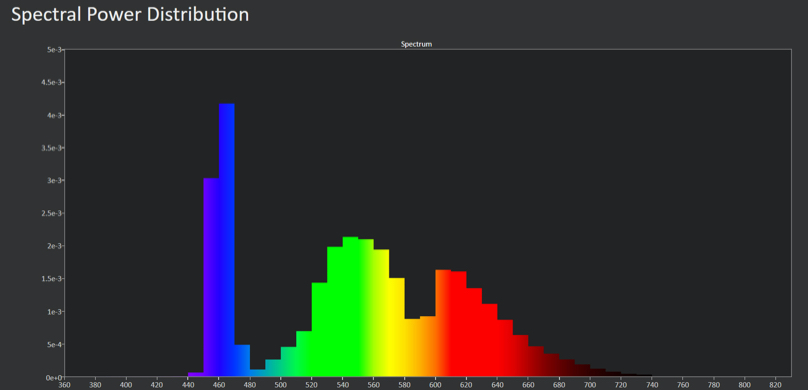Click the 0e+0 y-axis origin label
The image size is (808, 390).
point(54,378)
